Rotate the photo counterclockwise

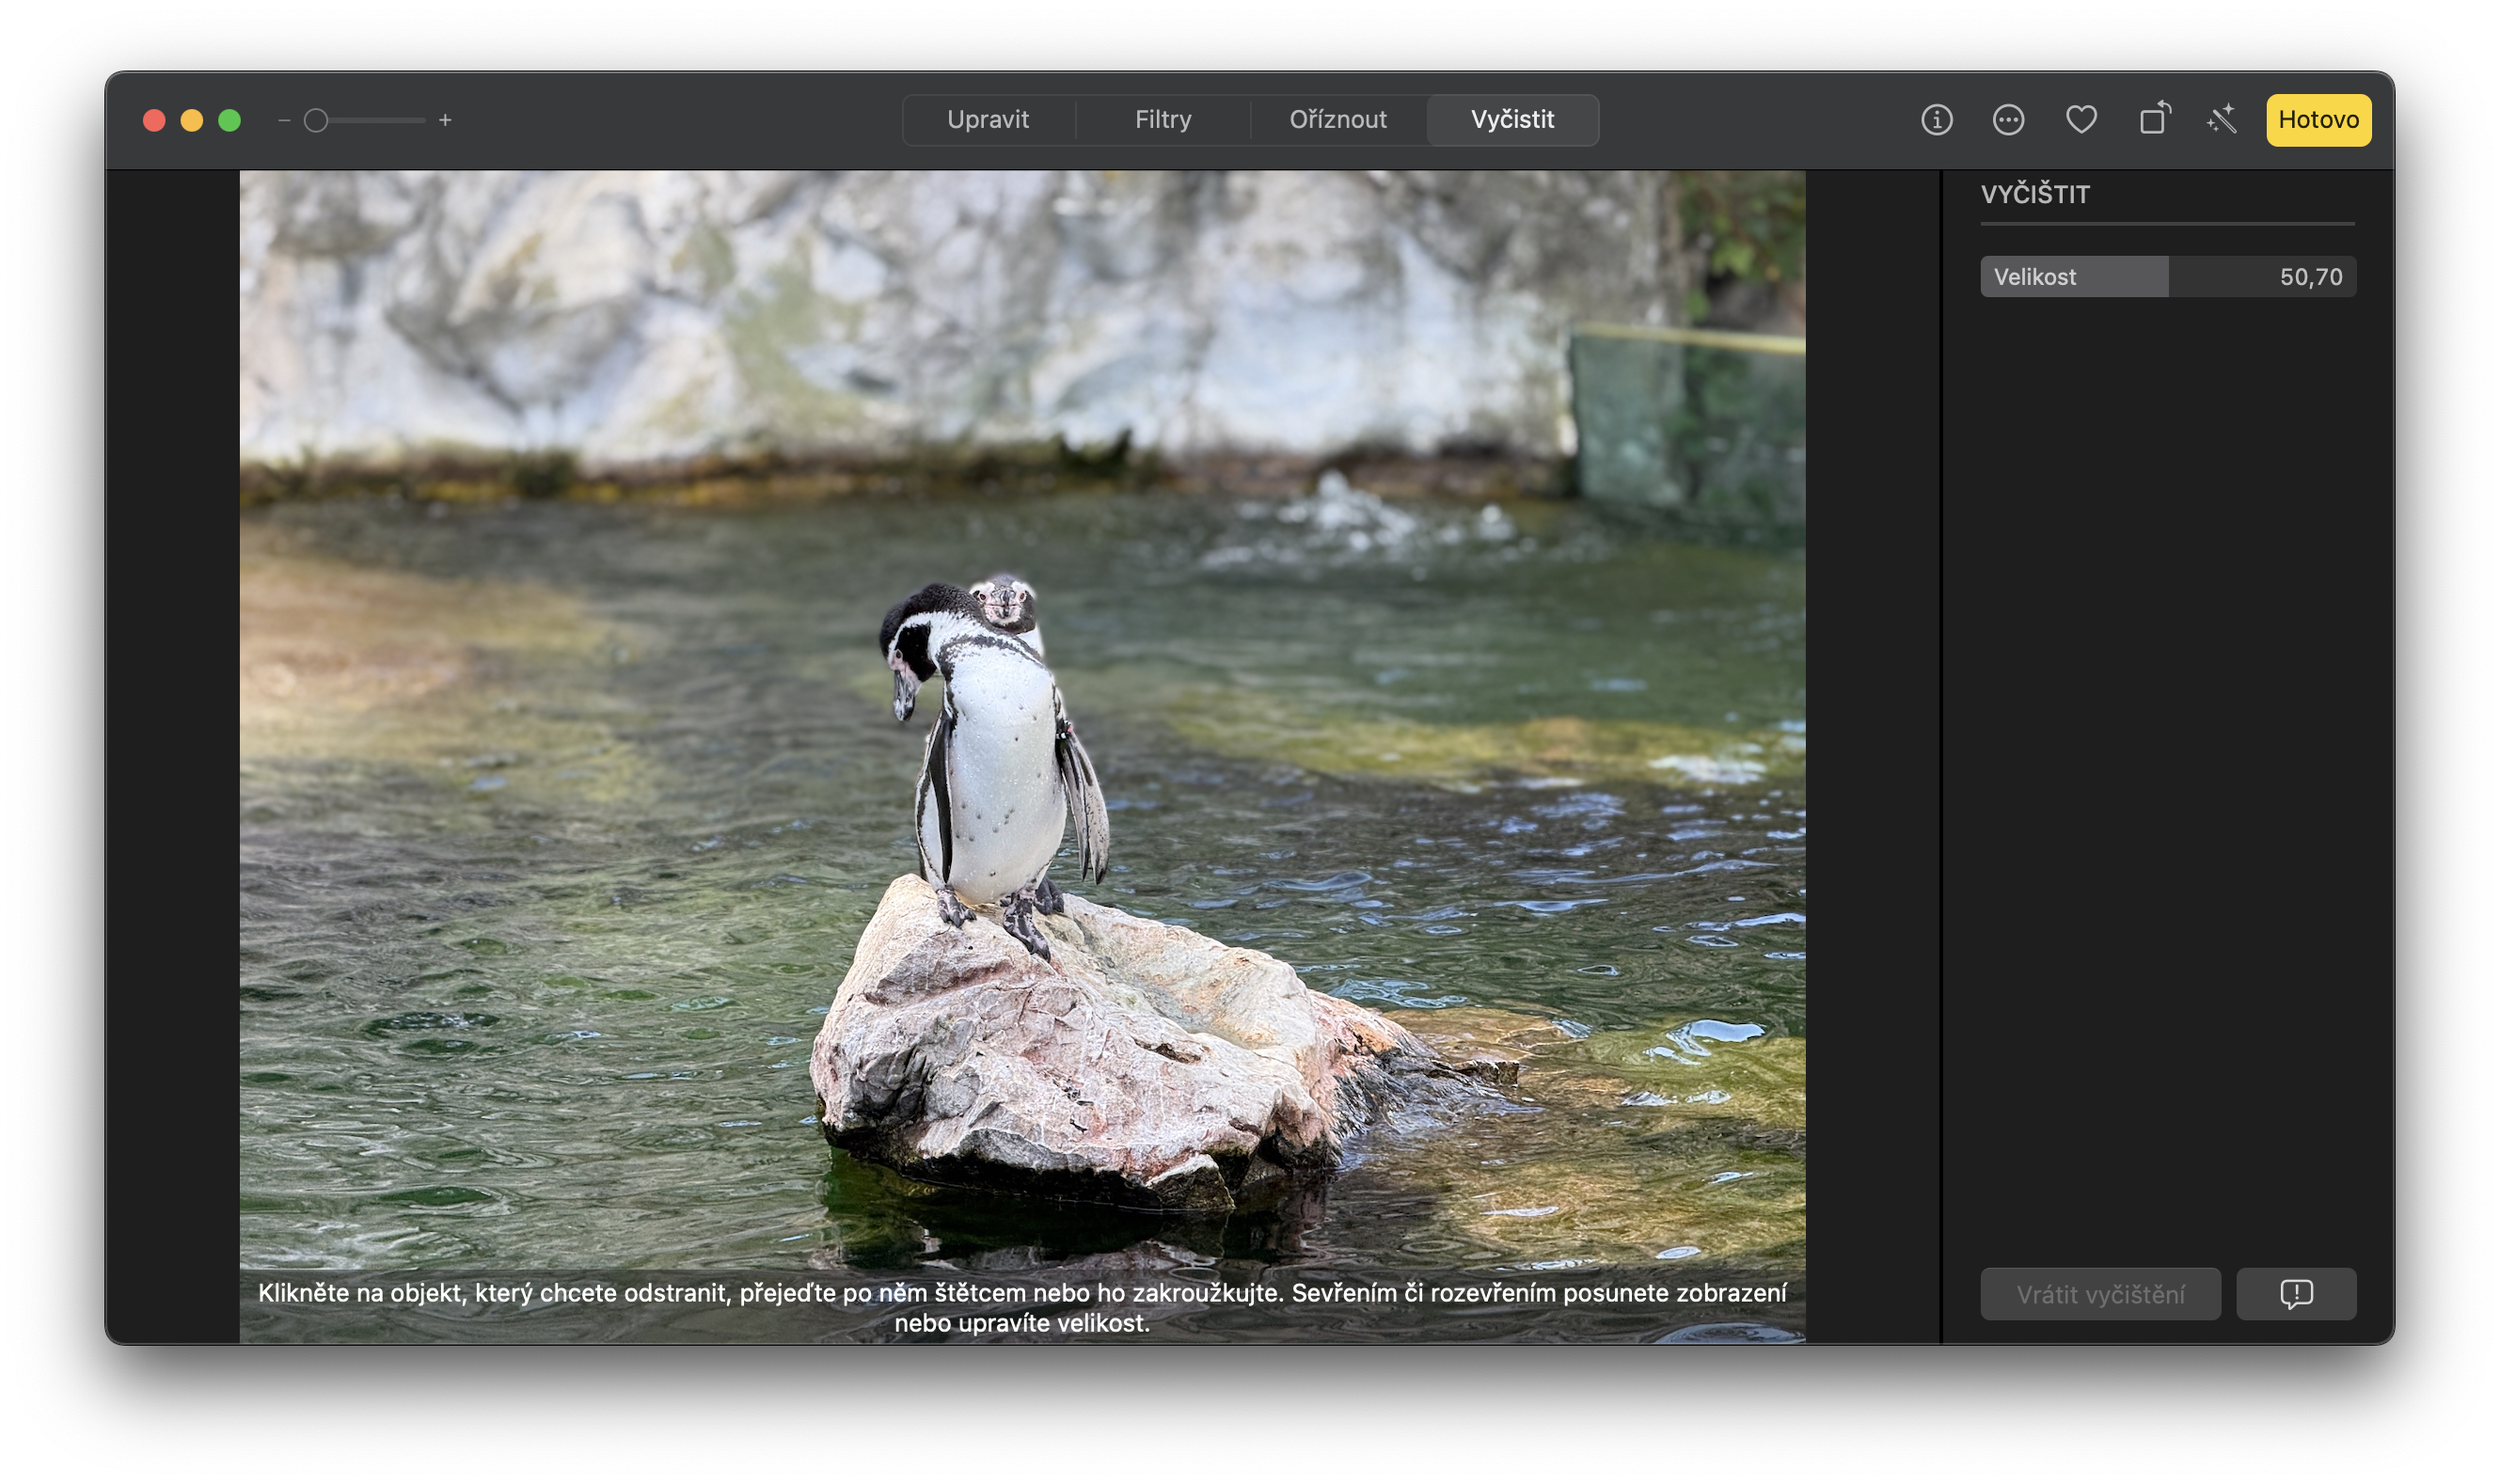point(2153,119)
